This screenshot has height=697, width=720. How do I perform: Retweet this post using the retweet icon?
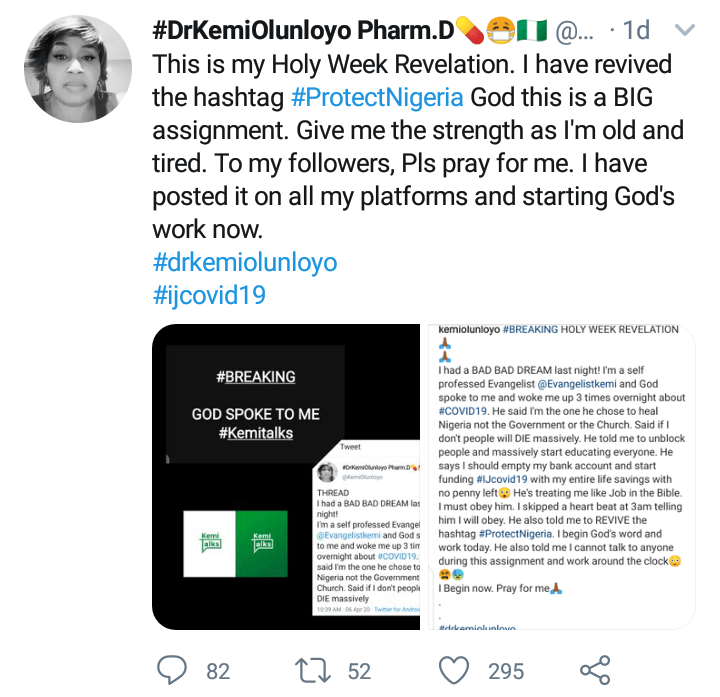pyautogui.click(x=314, y=669)
